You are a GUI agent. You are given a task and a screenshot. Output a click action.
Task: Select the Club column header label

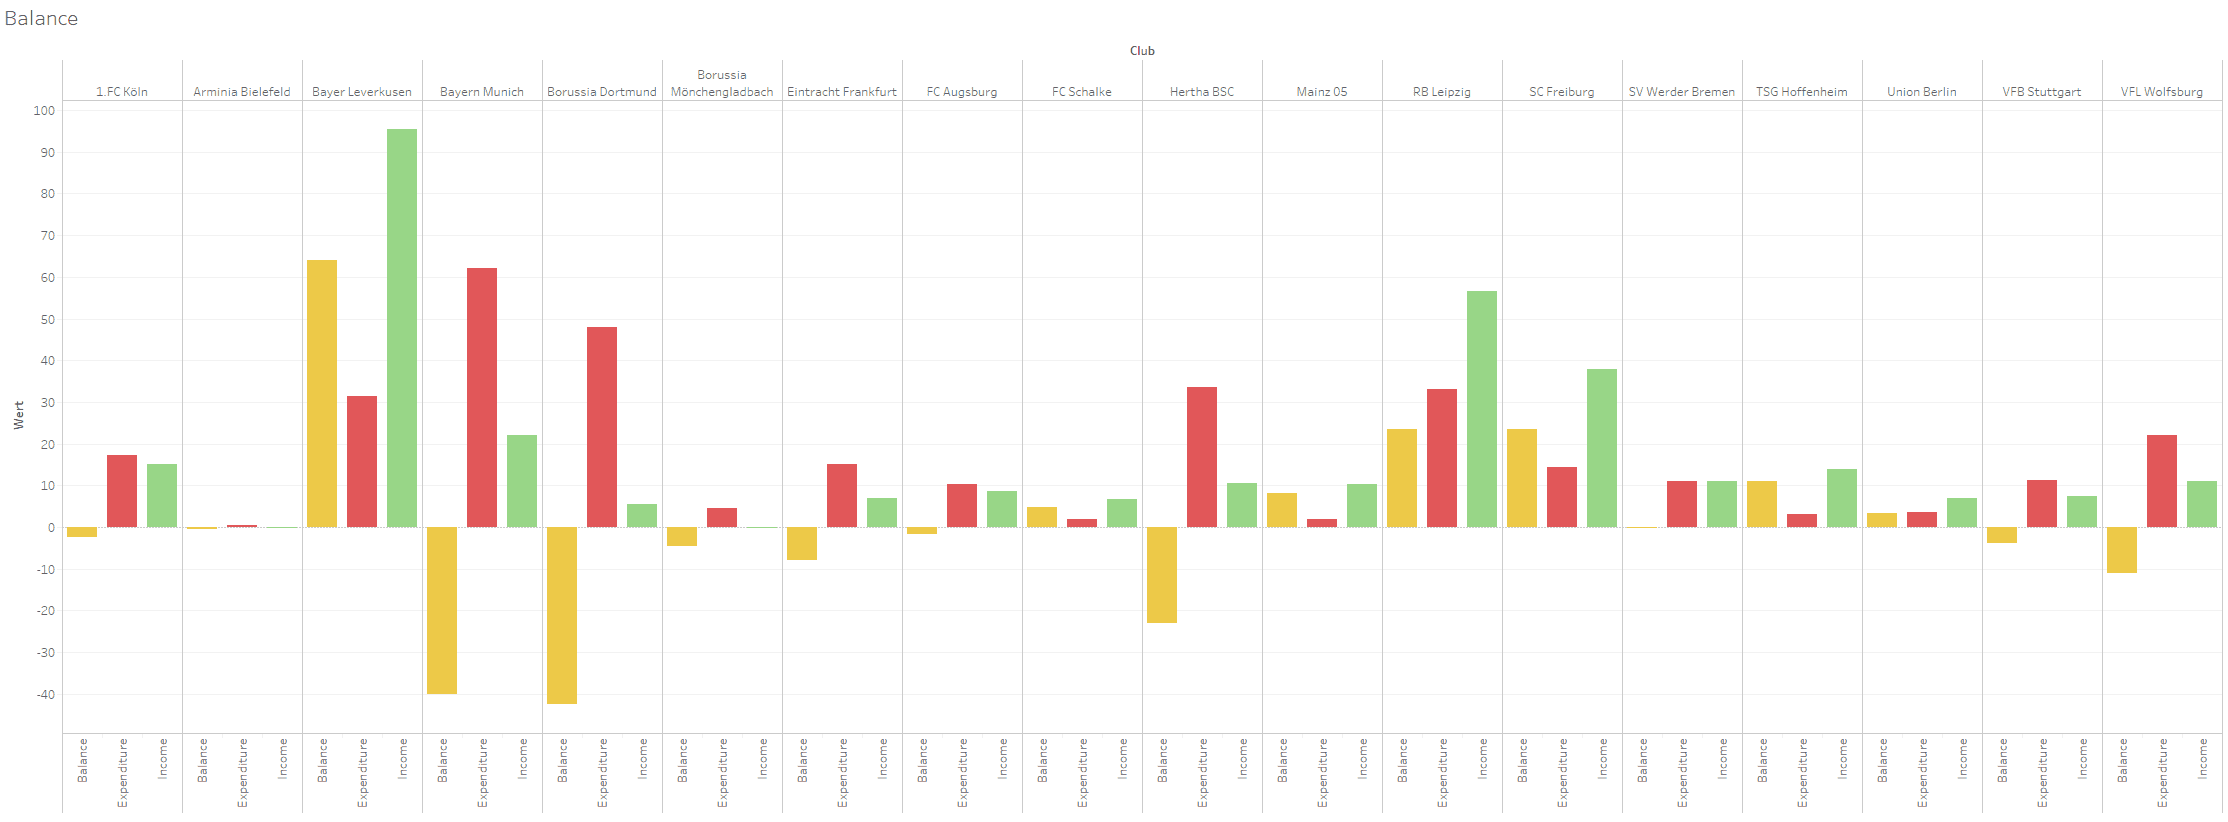click(x=1142, y=50)
